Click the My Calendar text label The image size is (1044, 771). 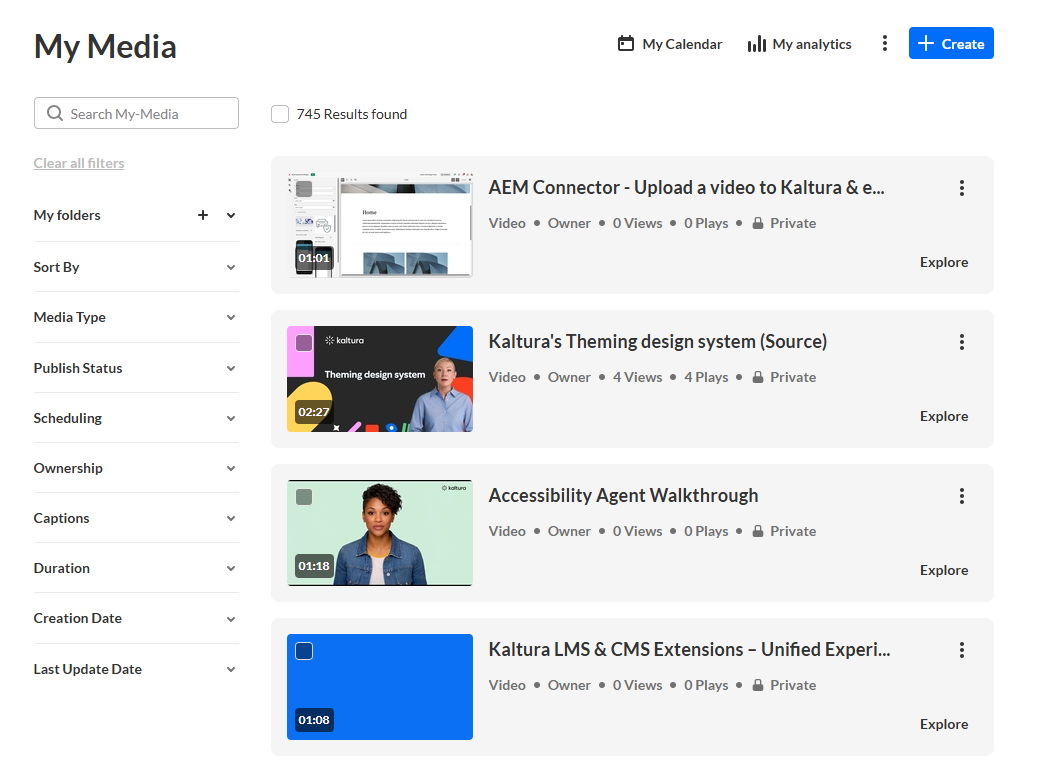(682, 44)
